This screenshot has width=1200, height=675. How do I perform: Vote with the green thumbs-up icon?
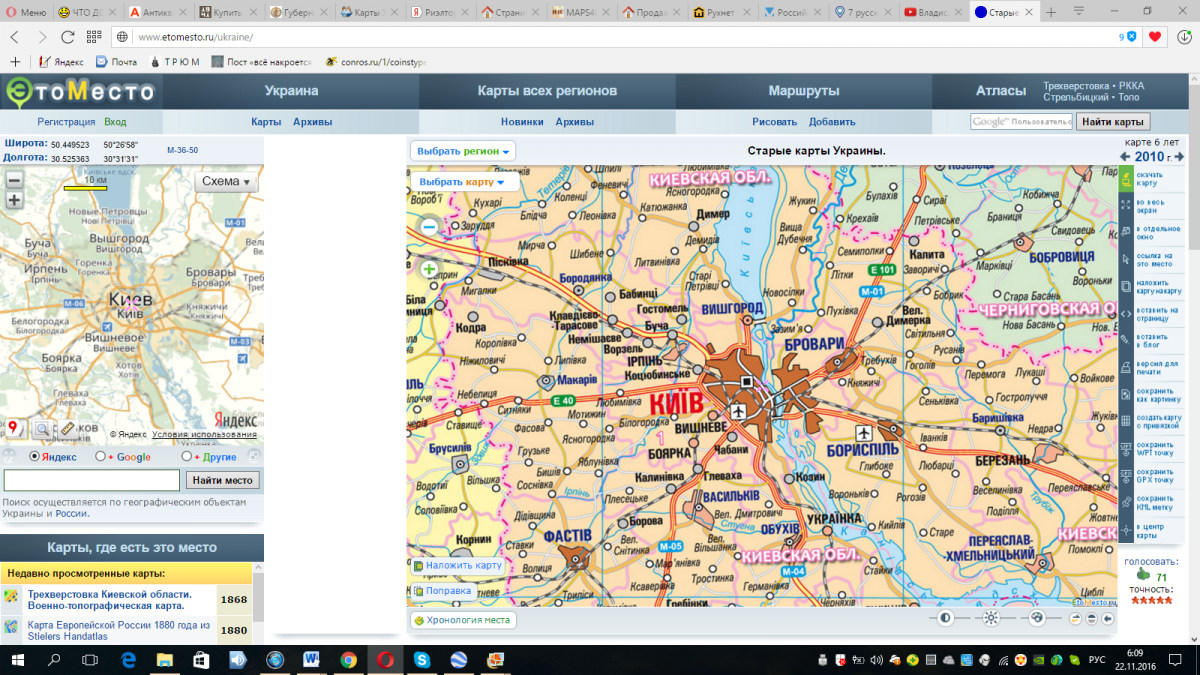[1143, 575]
